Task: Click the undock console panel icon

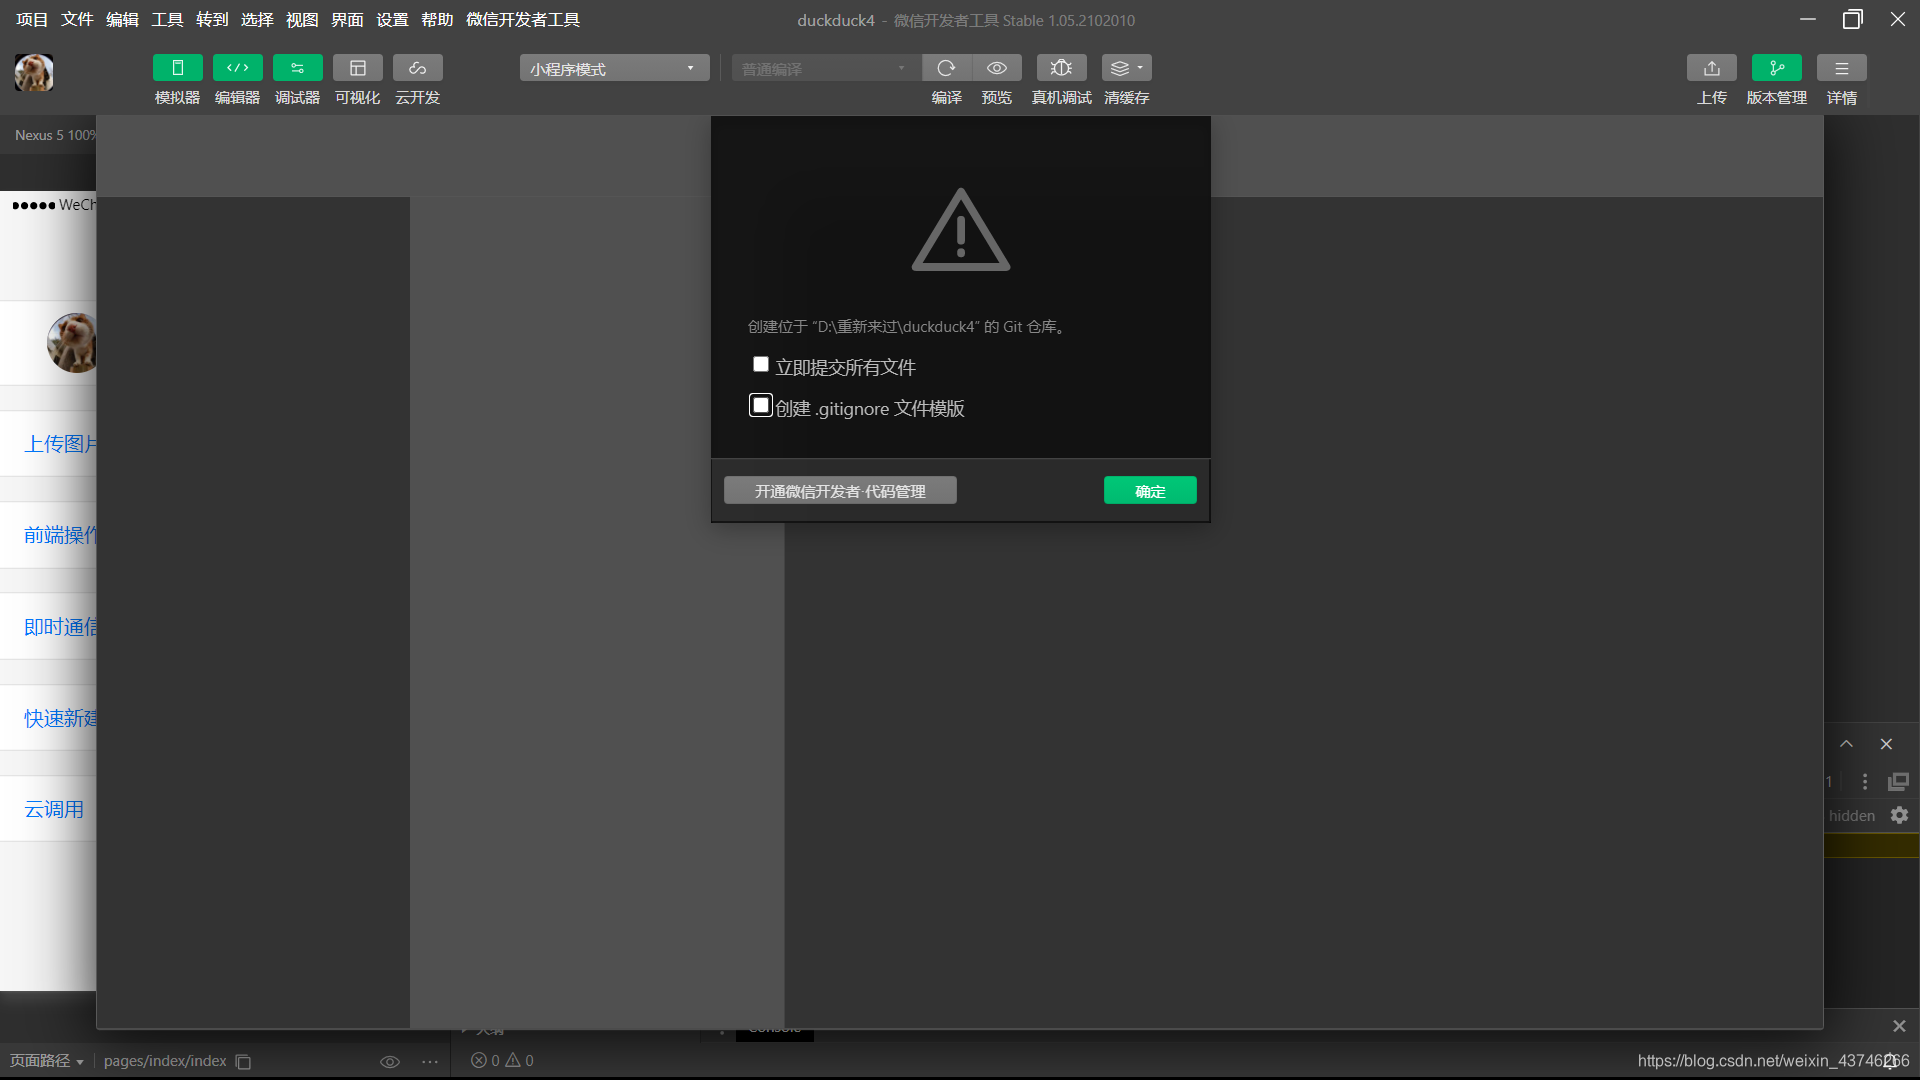Action: click(1898, 782)
